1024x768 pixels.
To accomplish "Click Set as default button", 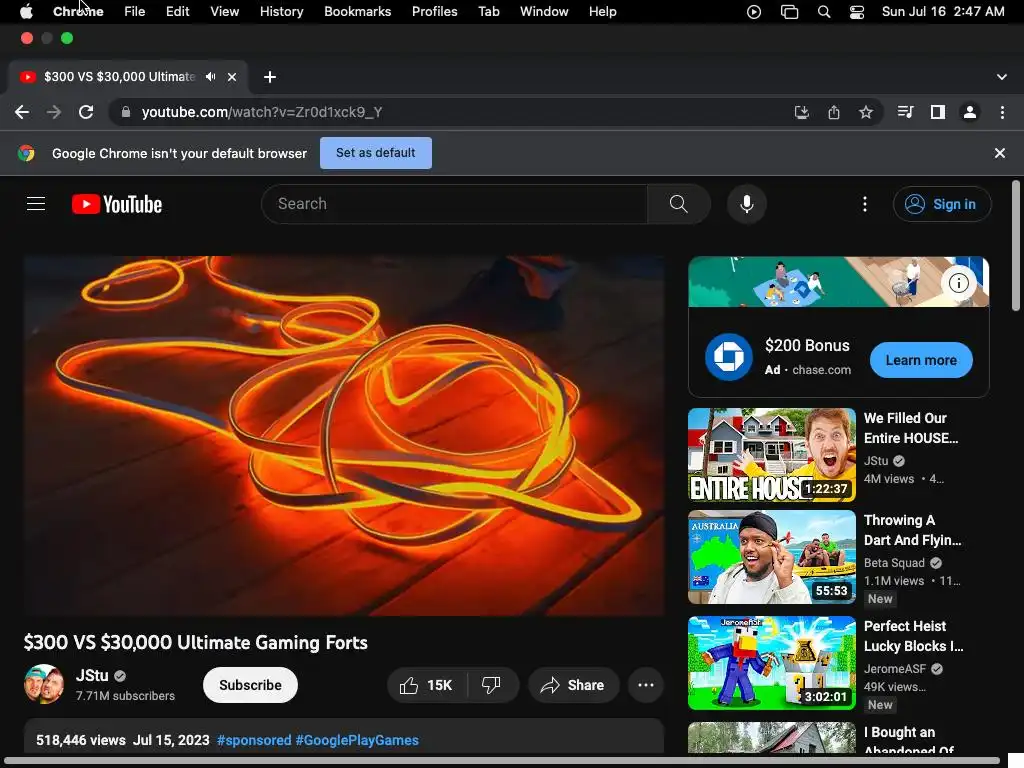I will pos(376,153).
